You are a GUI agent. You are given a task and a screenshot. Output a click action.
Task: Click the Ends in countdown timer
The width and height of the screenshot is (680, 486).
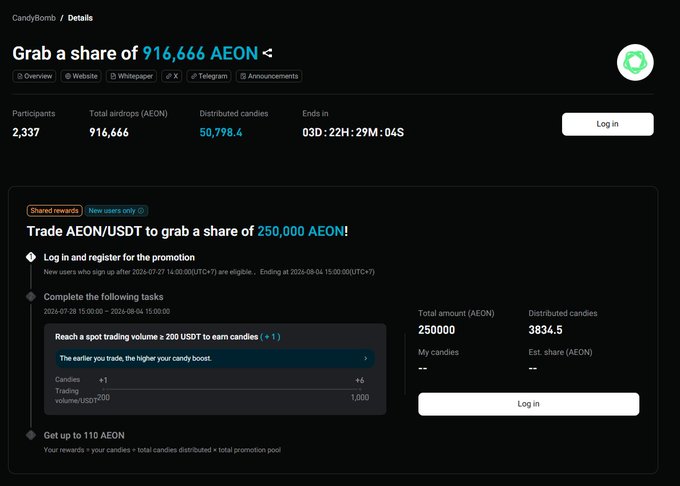[x=353, y=132]
